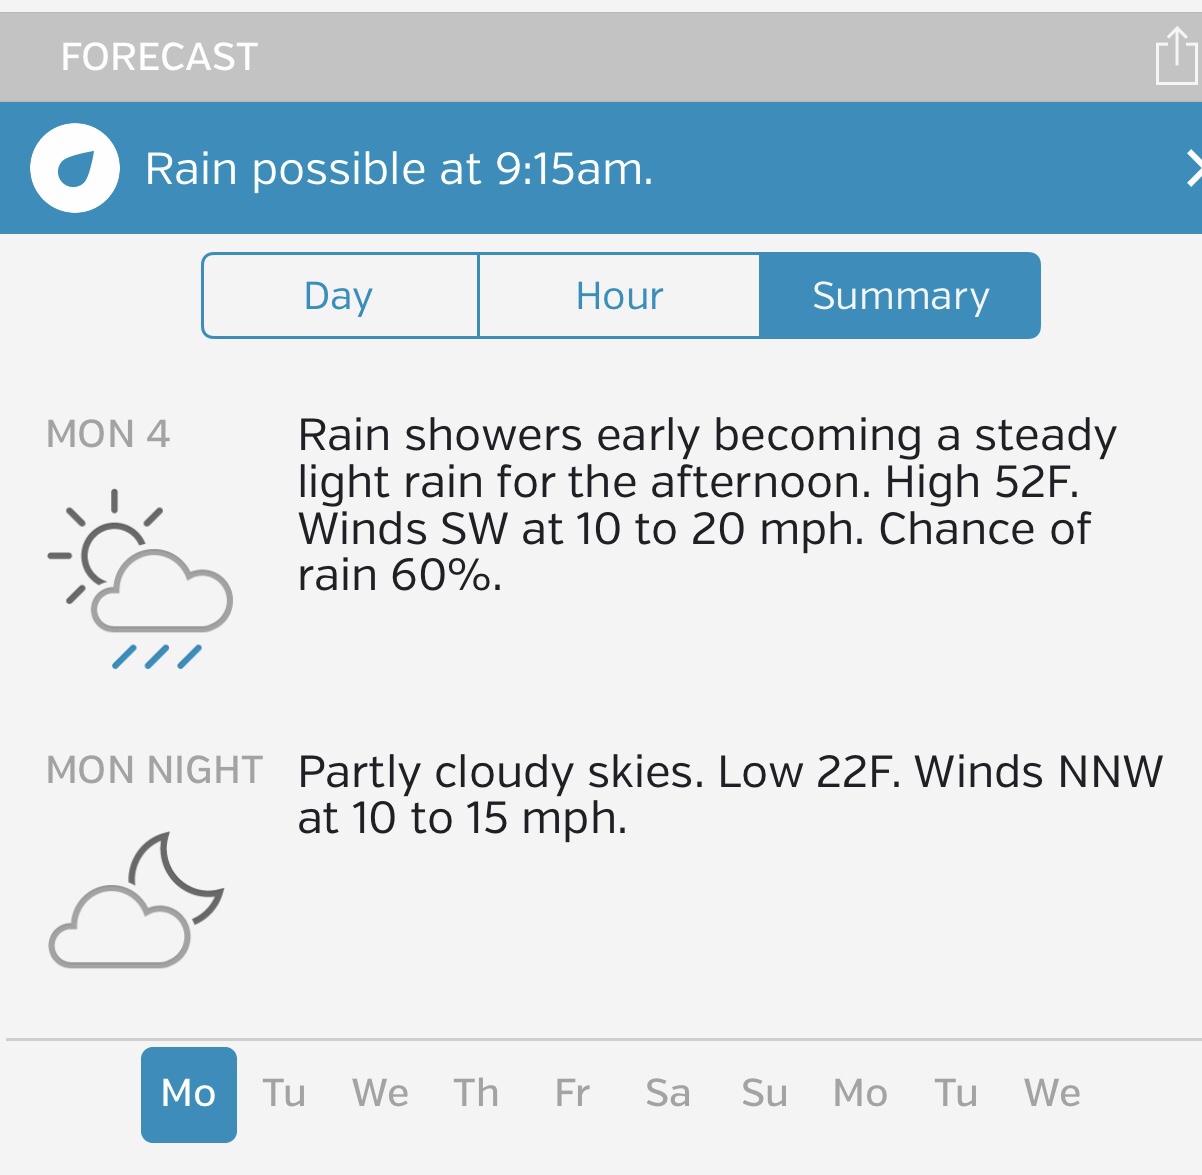This screenshot has height=1175, width=1202.
Task: Switch to the Day view
Action: [x=340, y=296]
